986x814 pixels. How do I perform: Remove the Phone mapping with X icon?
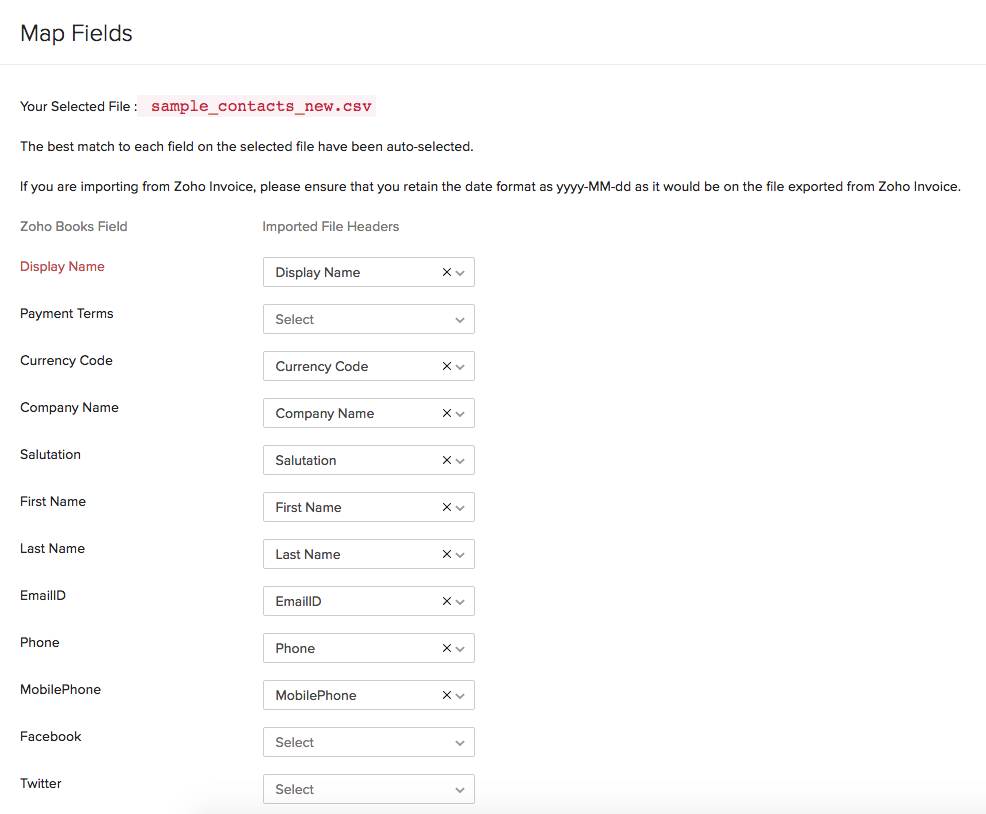[447, 648]
